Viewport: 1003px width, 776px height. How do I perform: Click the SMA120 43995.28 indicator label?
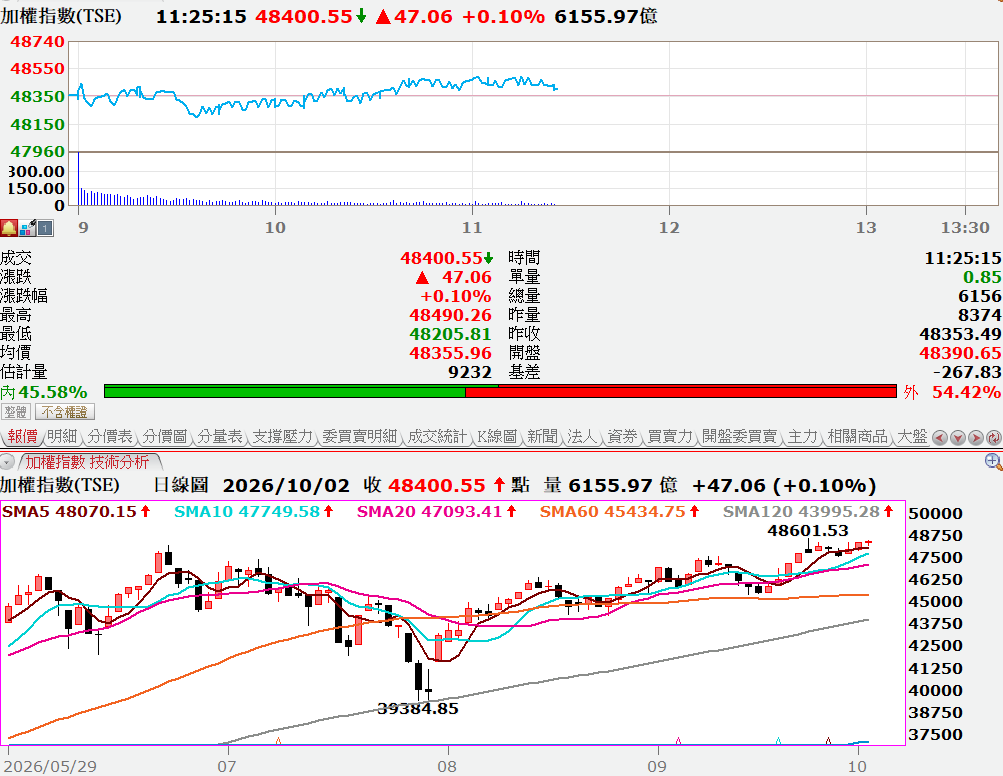click(x=809, y=512)
